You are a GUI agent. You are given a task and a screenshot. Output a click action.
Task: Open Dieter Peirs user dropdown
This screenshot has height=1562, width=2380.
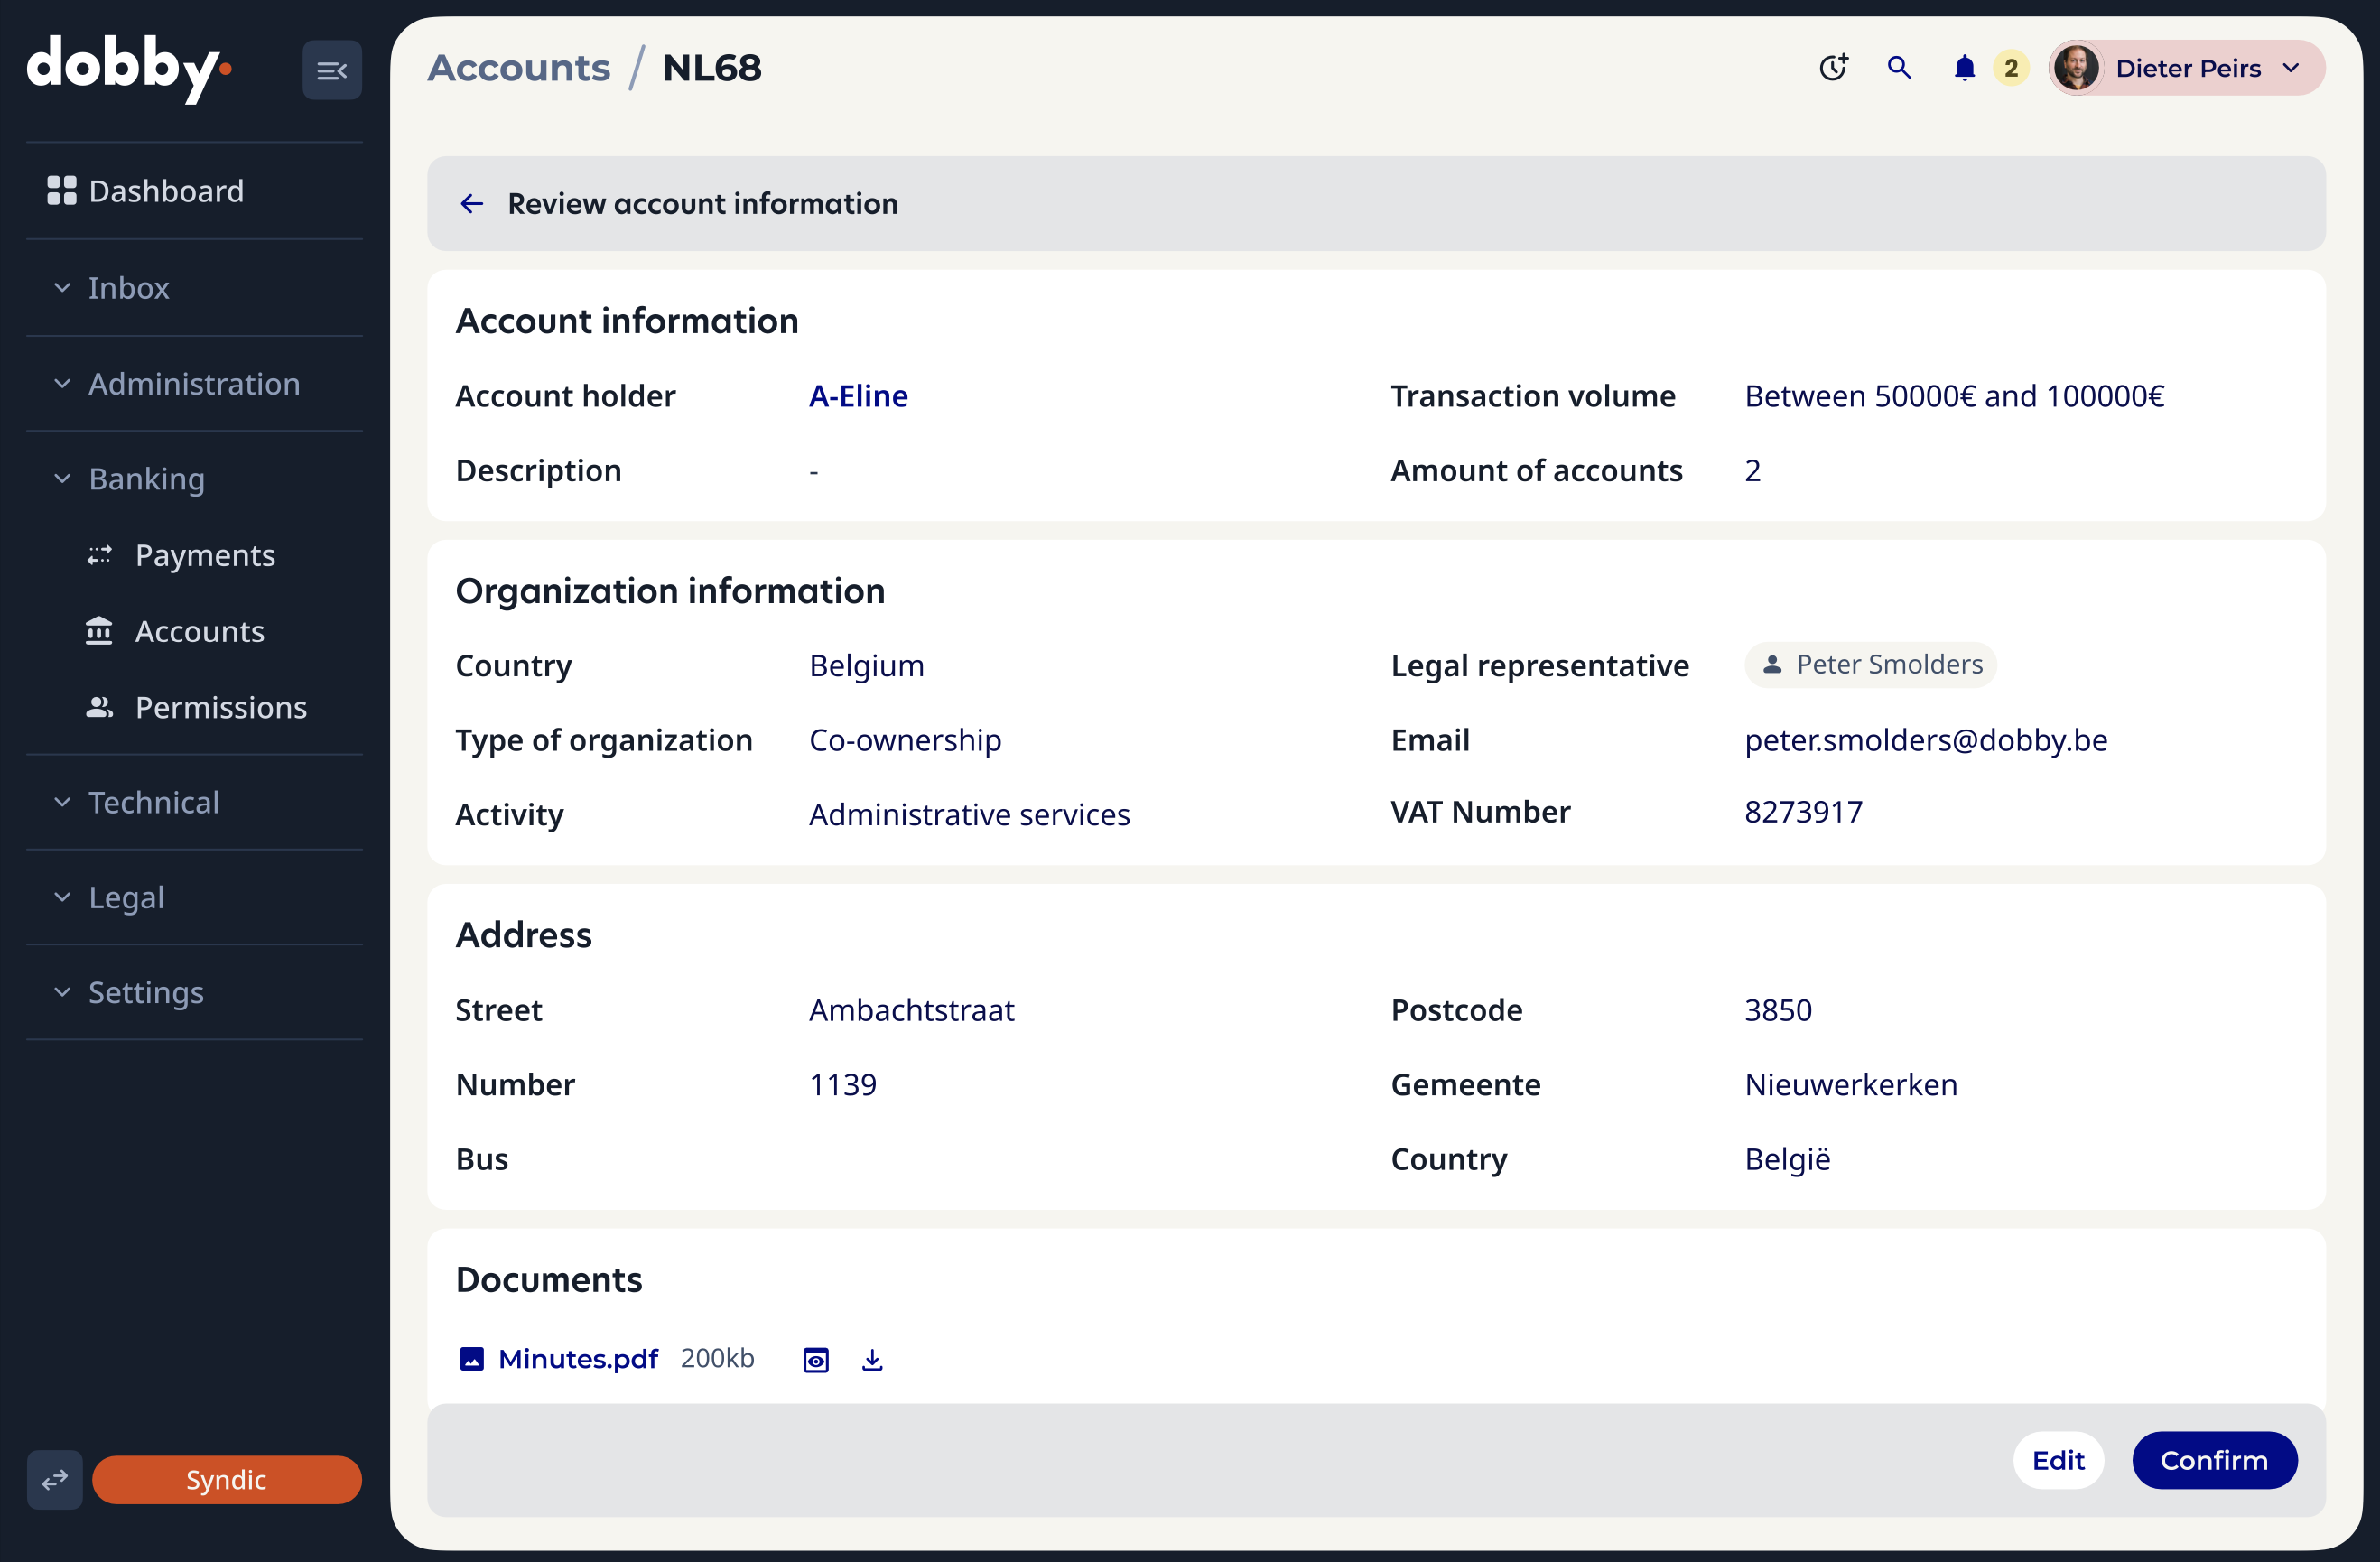click(2187, 68)
